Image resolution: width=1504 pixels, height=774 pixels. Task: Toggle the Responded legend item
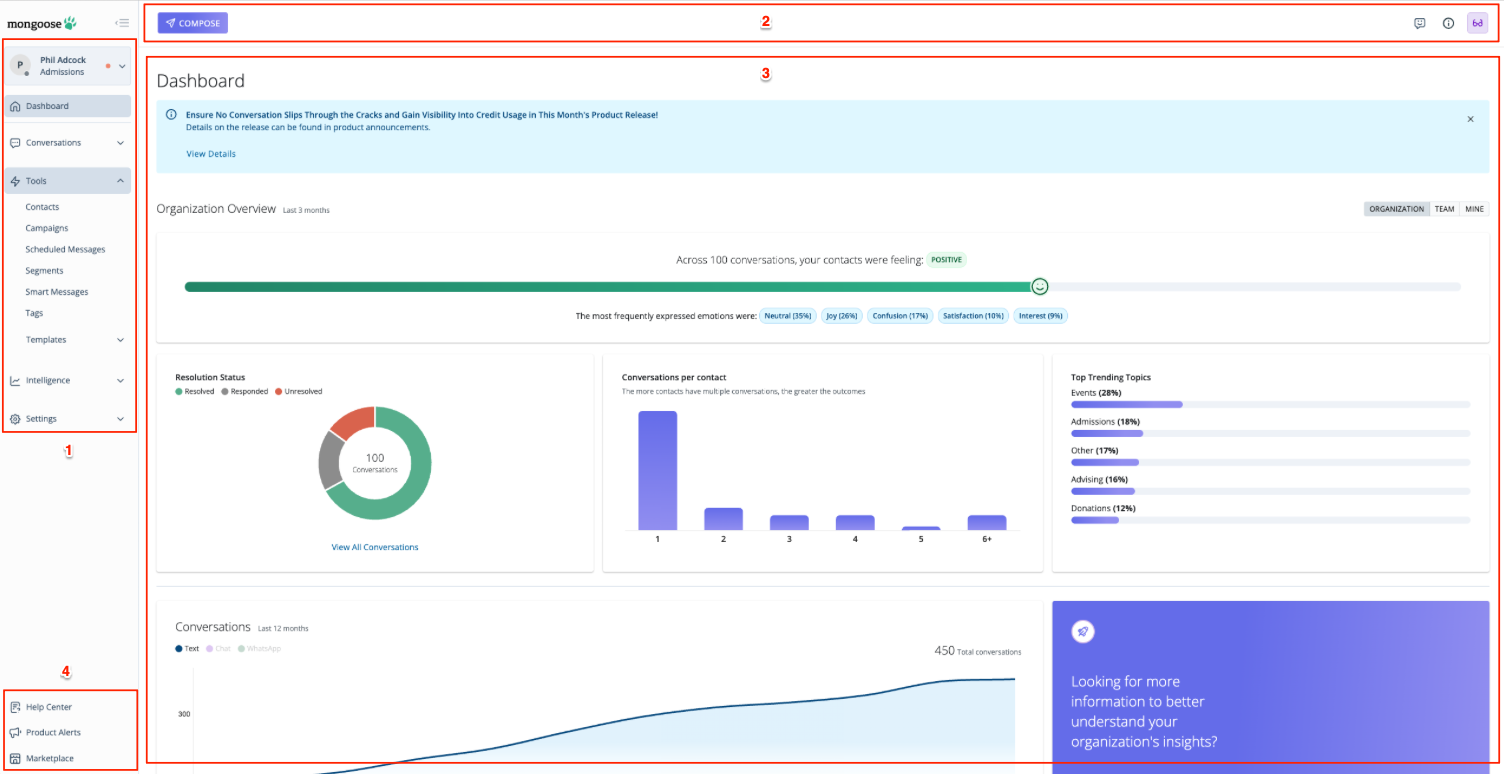245,392
